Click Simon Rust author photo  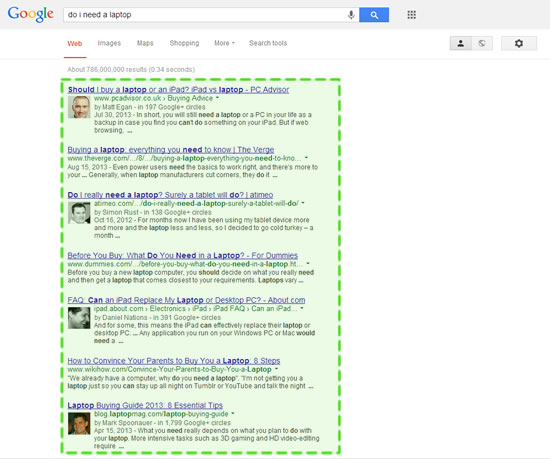[79, 213]
